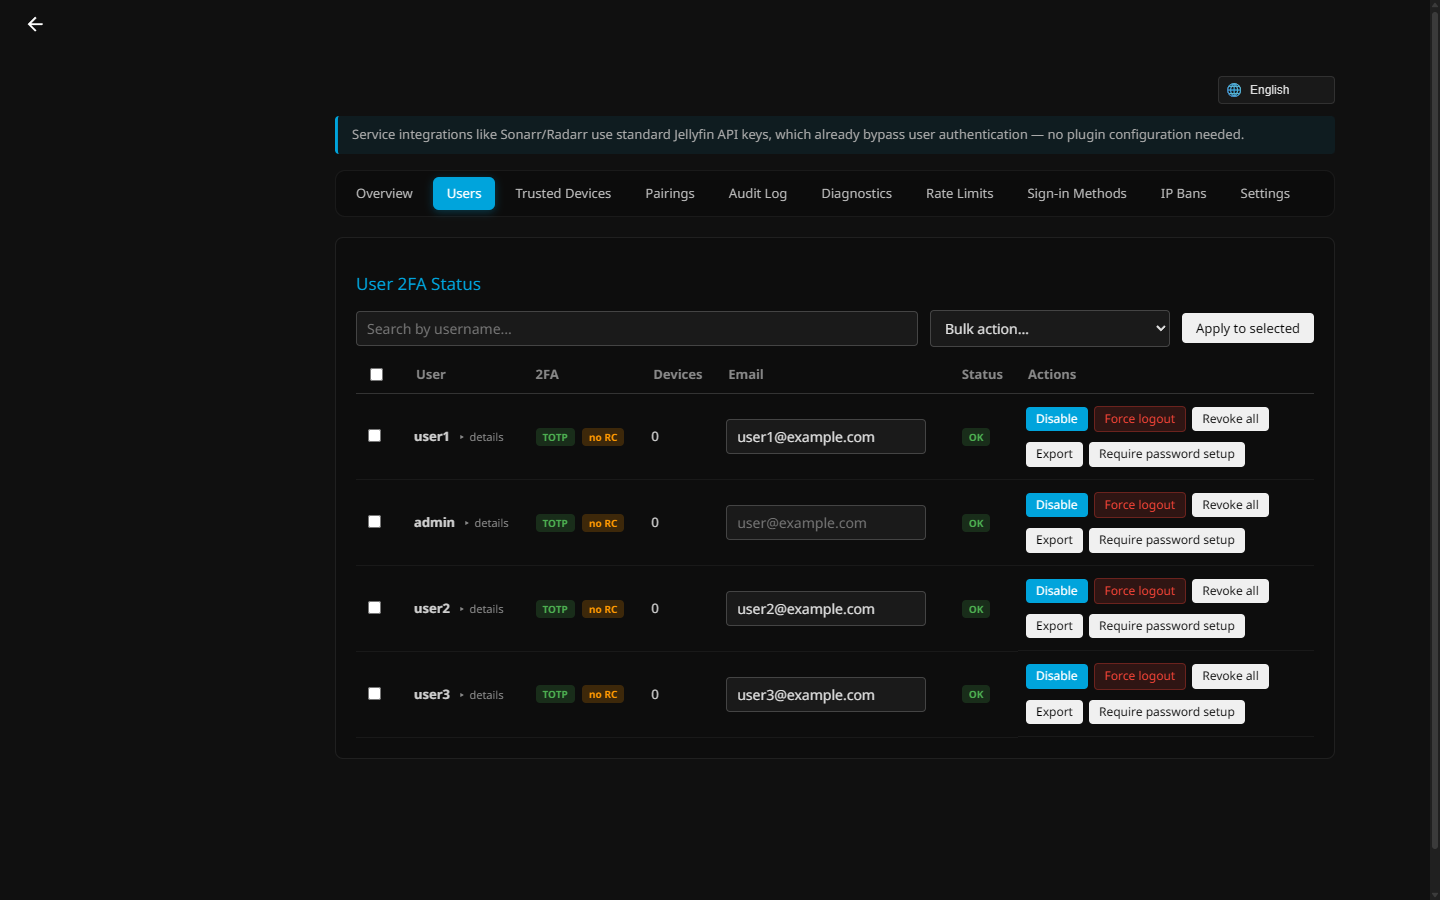Open the Rate Limits tab
This screenshot has width=1440, height=900.
[x=960, y=194]
